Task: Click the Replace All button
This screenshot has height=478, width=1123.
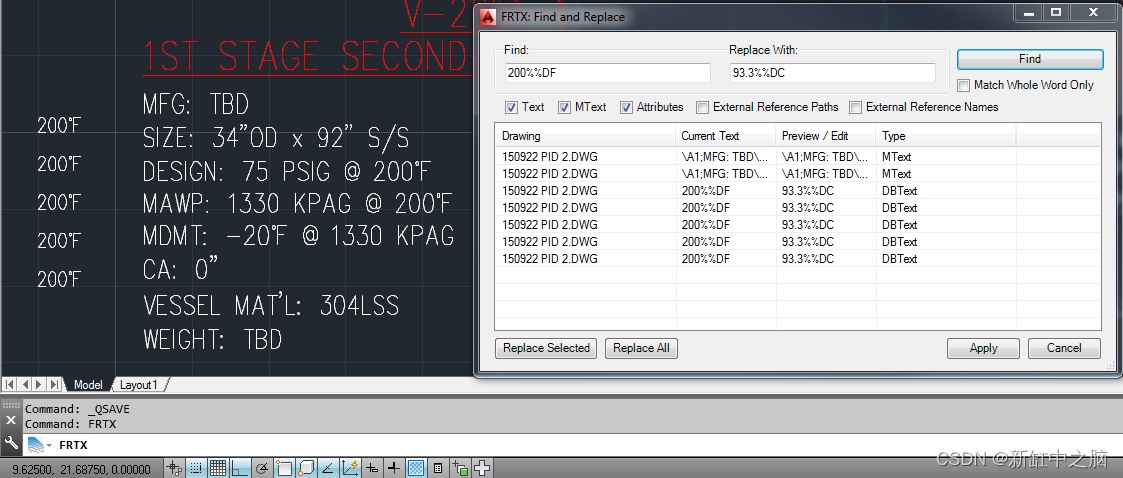Action: (641, 348)
